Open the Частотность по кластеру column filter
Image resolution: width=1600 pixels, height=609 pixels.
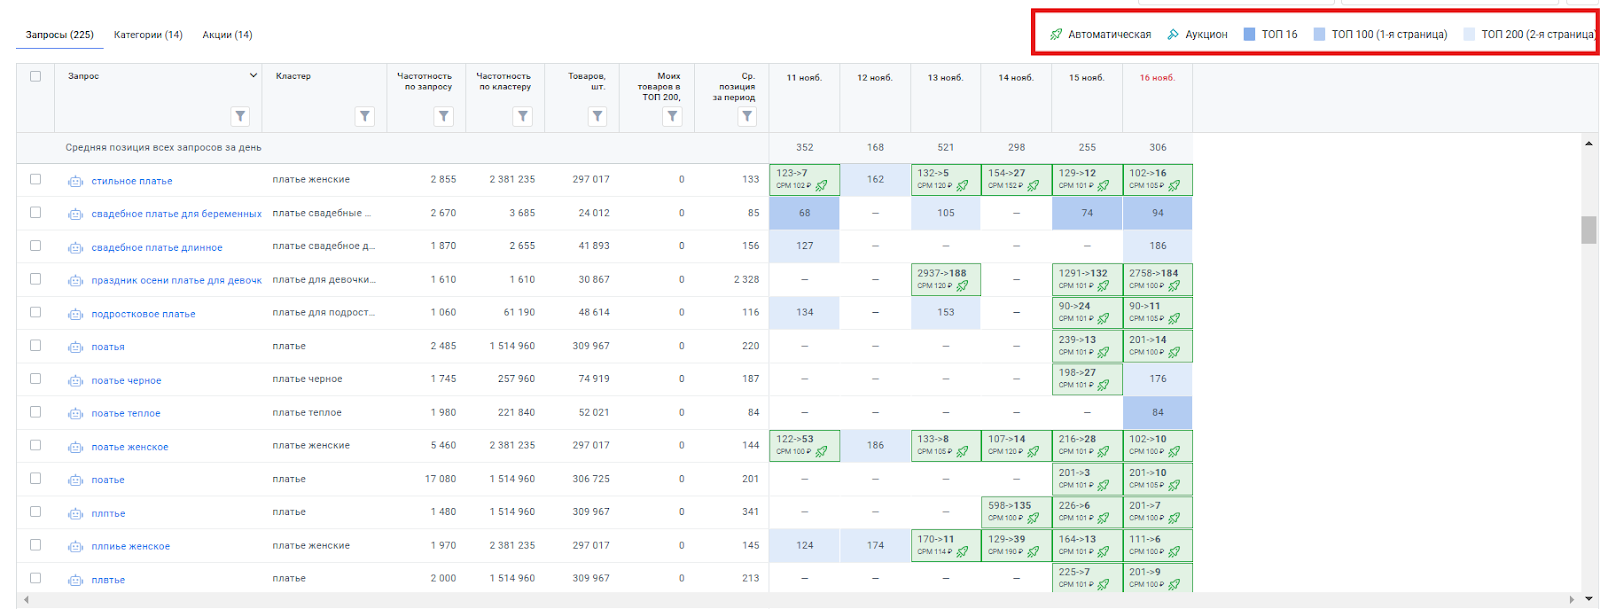click(523, 117)
